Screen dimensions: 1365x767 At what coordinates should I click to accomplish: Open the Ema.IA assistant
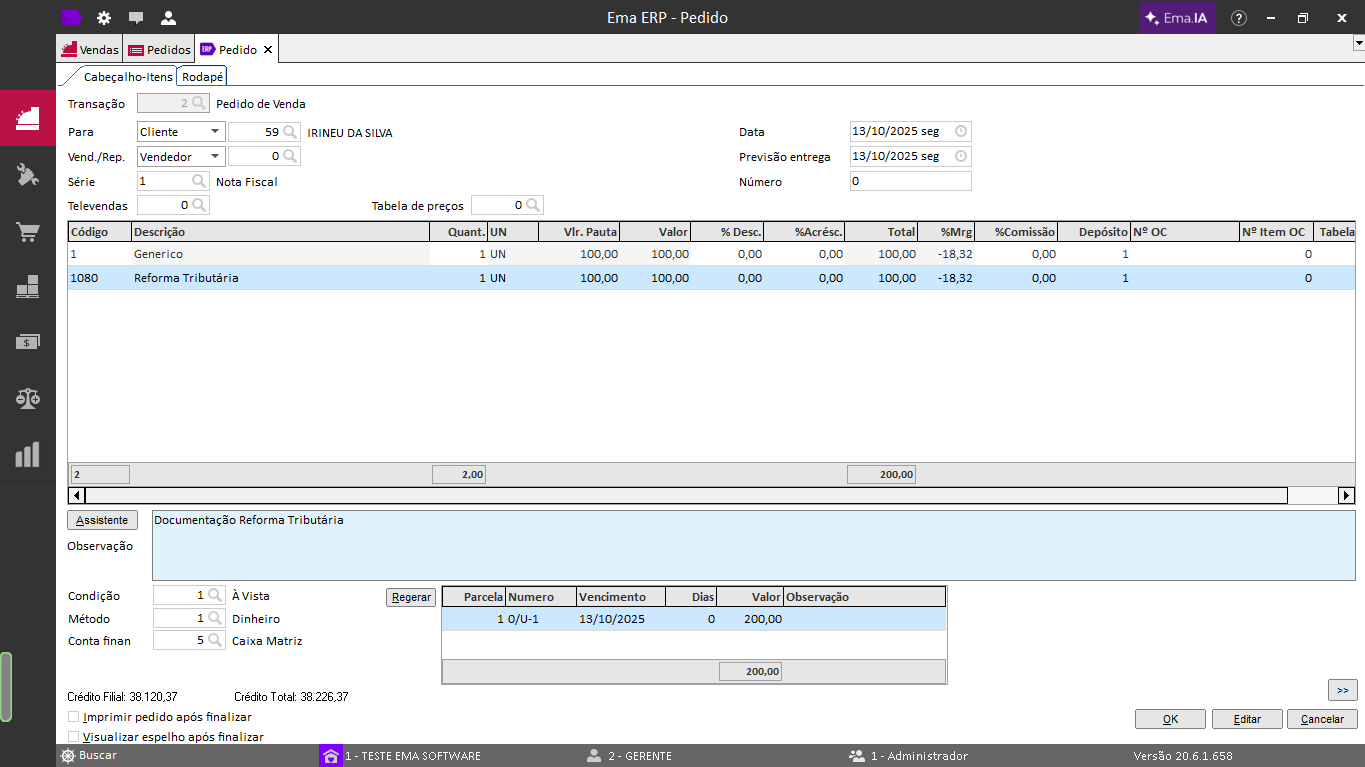[x=1177, y=18]
